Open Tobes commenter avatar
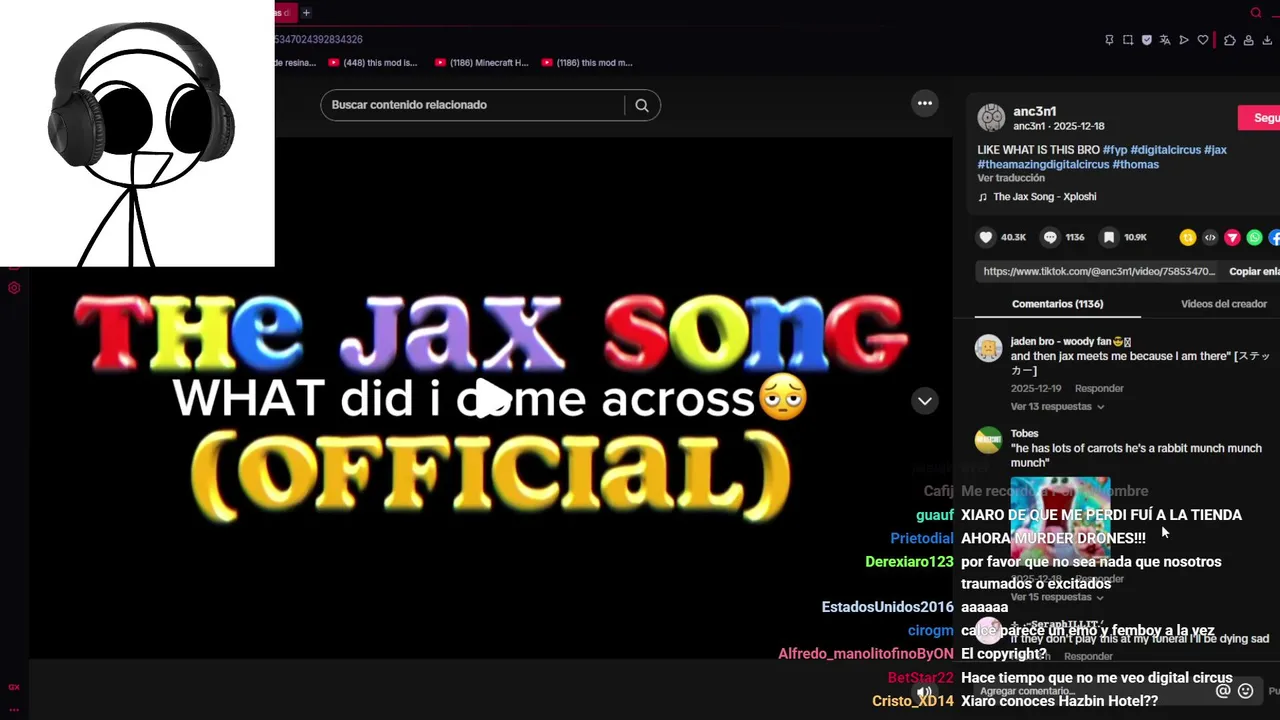This screenshot has width=1280, height=720. pyautogui.click(x=988, y=440)
